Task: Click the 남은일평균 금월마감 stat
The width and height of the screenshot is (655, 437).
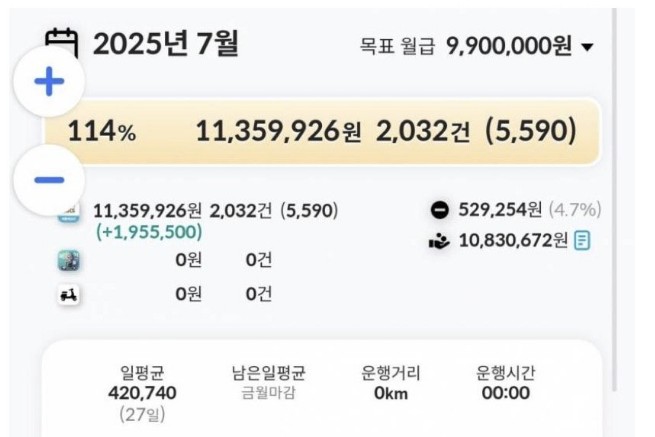Action: click(268, 383)
